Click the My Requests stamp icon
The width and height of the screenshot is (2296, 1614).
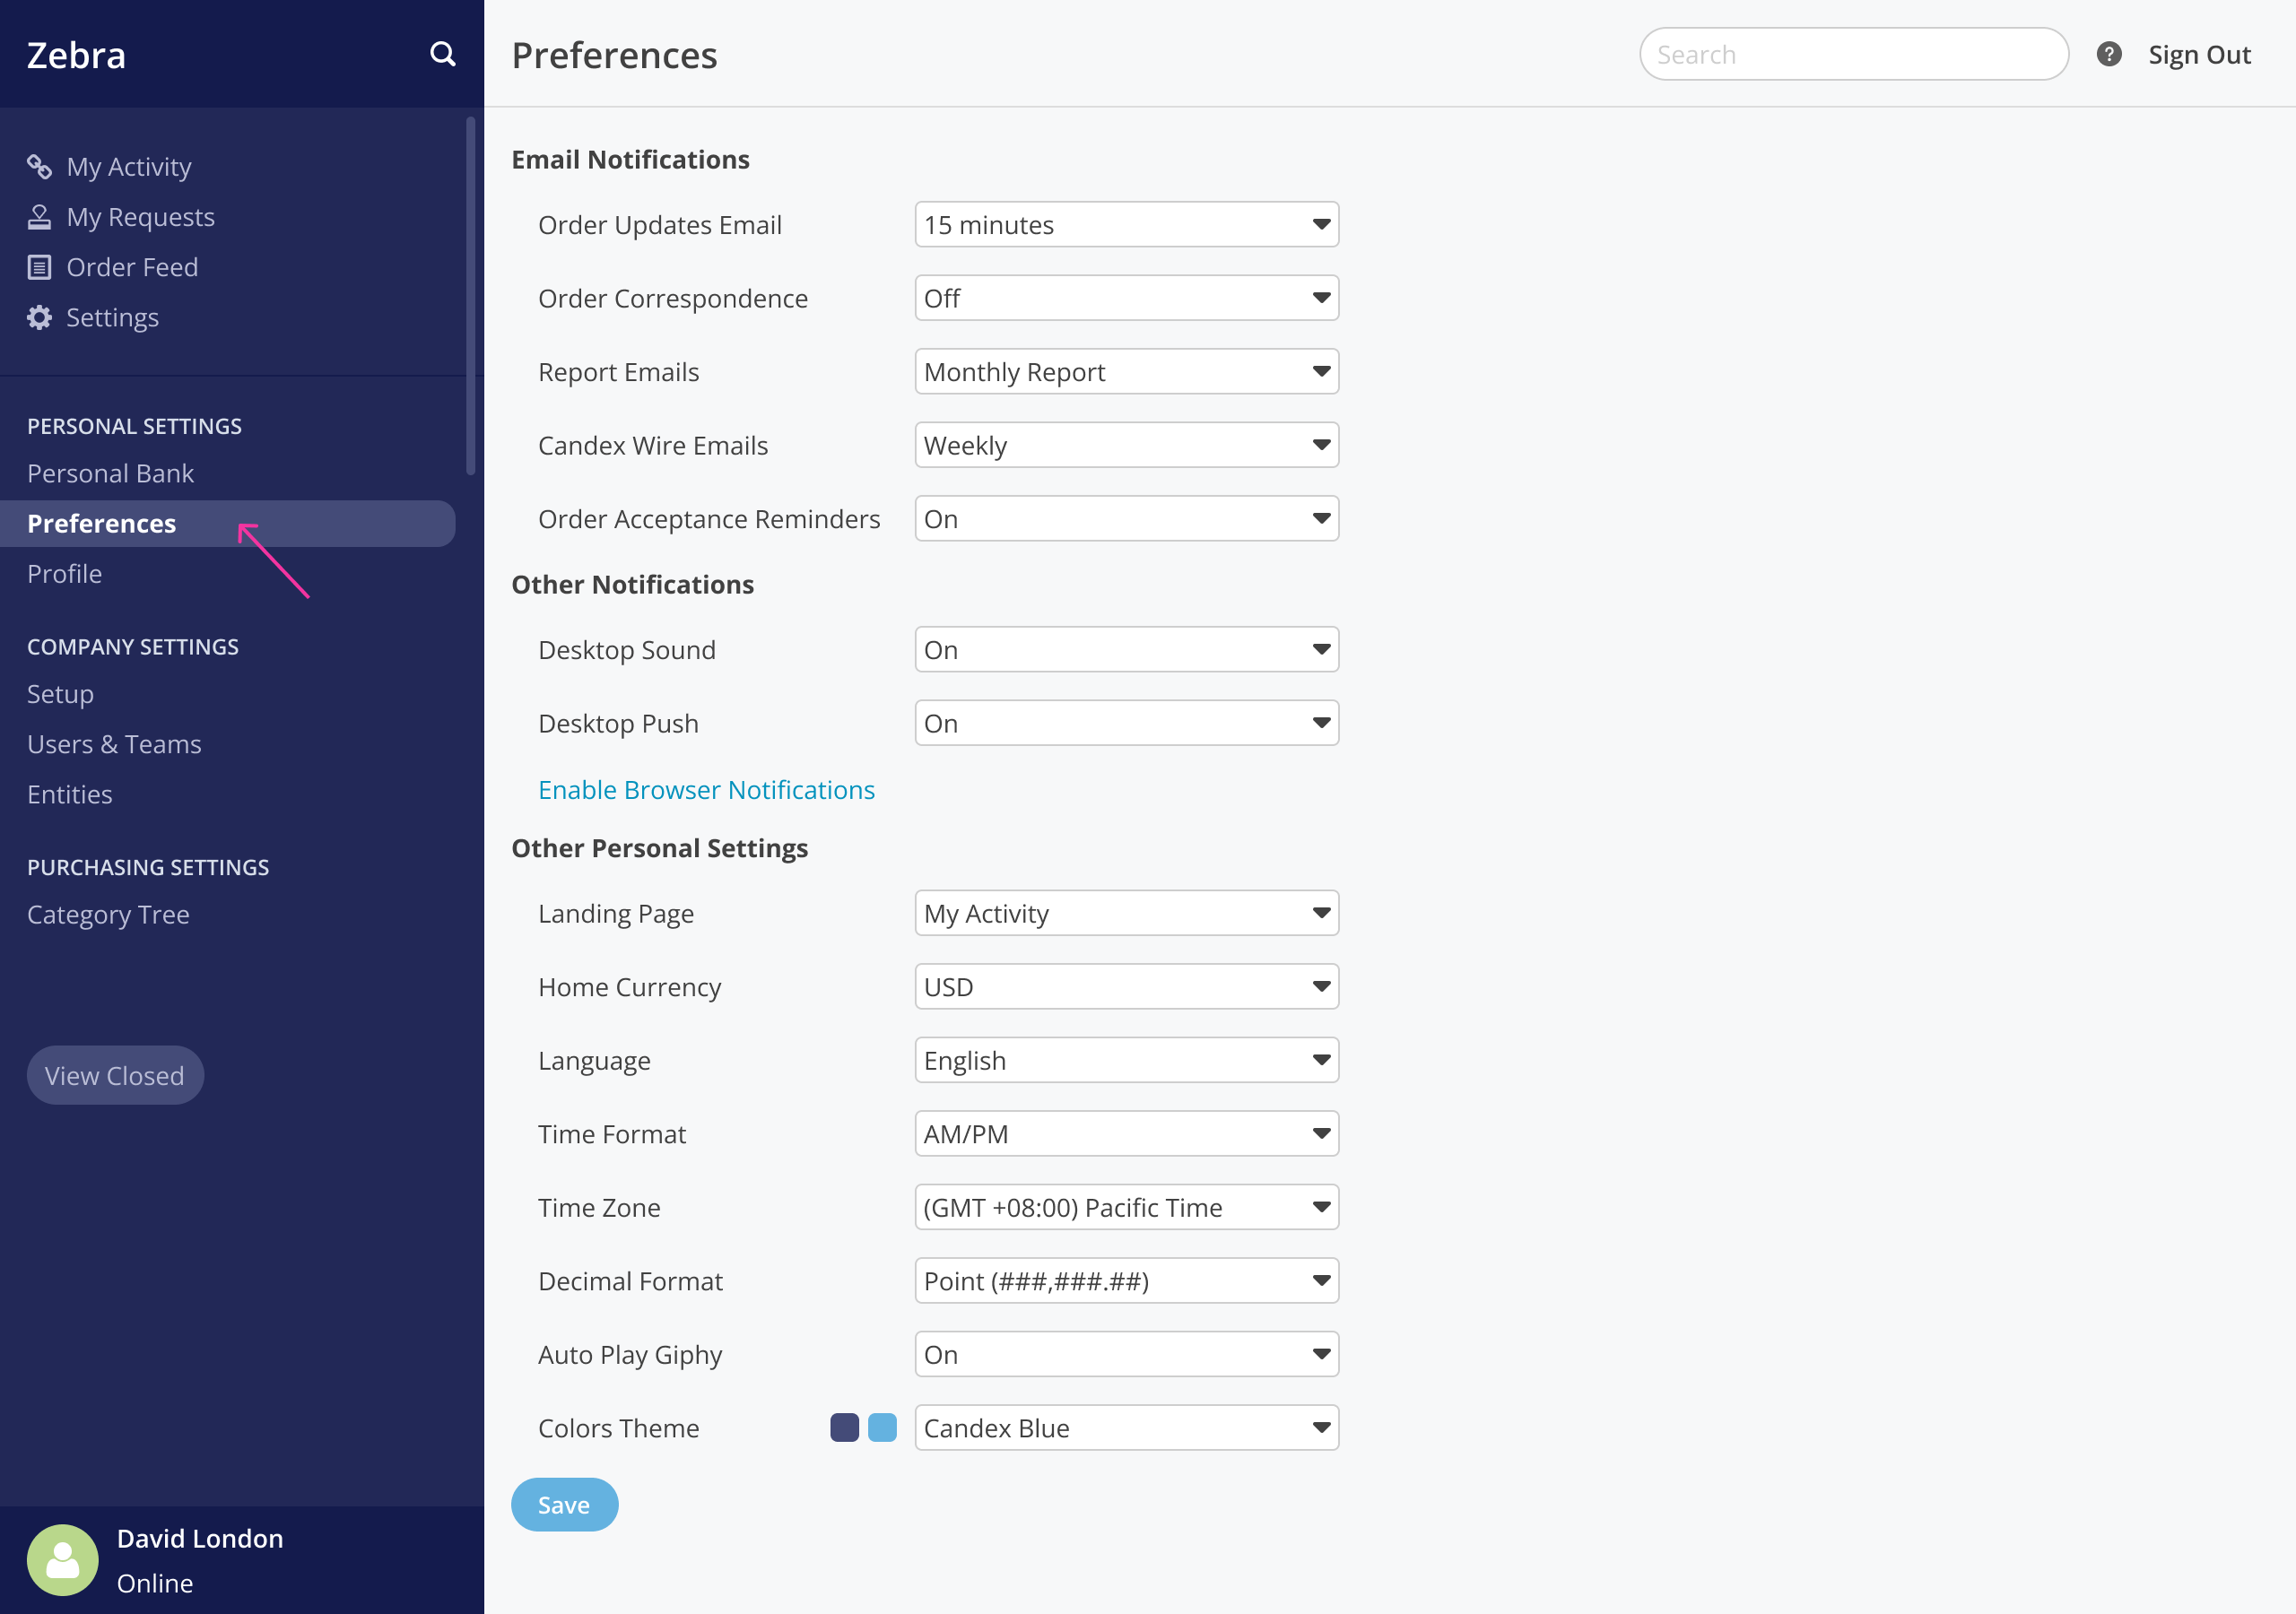tap(39, 217)
